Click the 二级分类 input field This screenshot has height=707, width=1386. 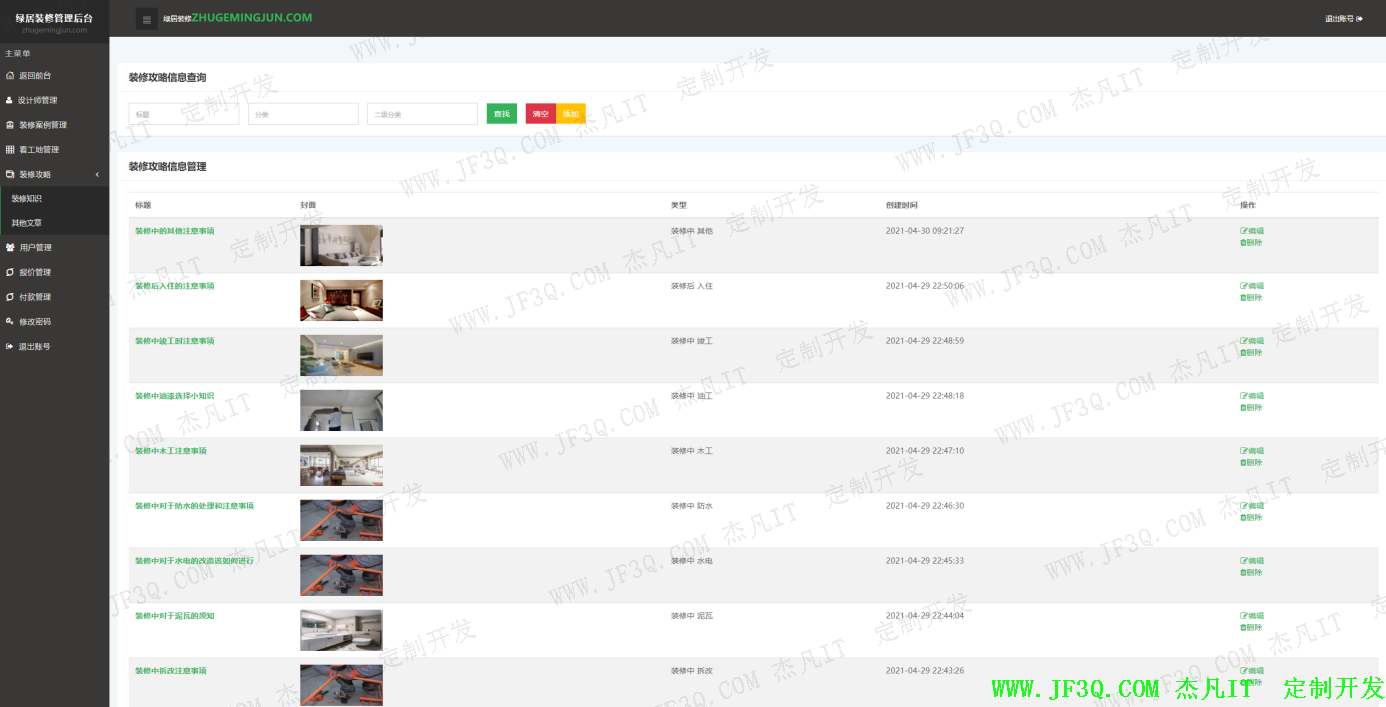[x=422, y=114]
